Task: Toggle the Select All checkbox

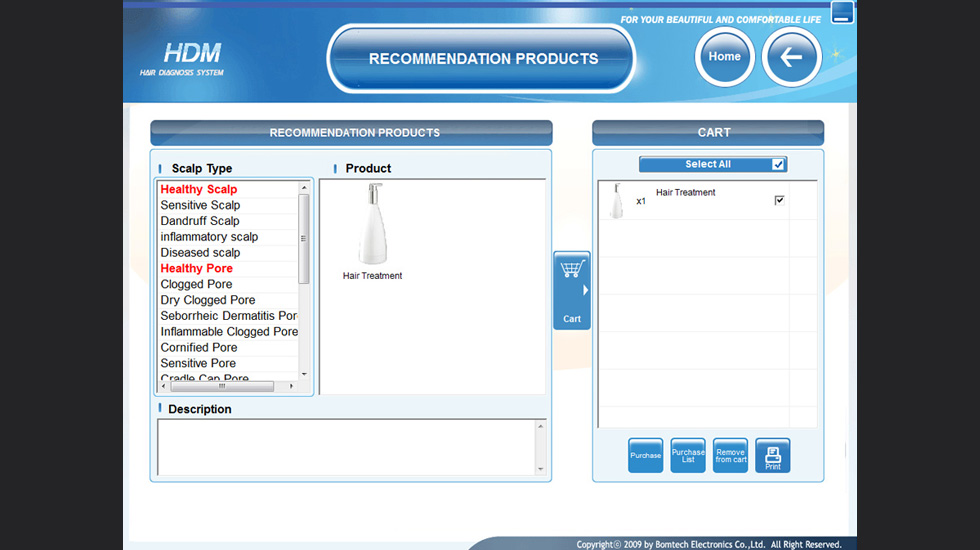Action: (778, 165)
